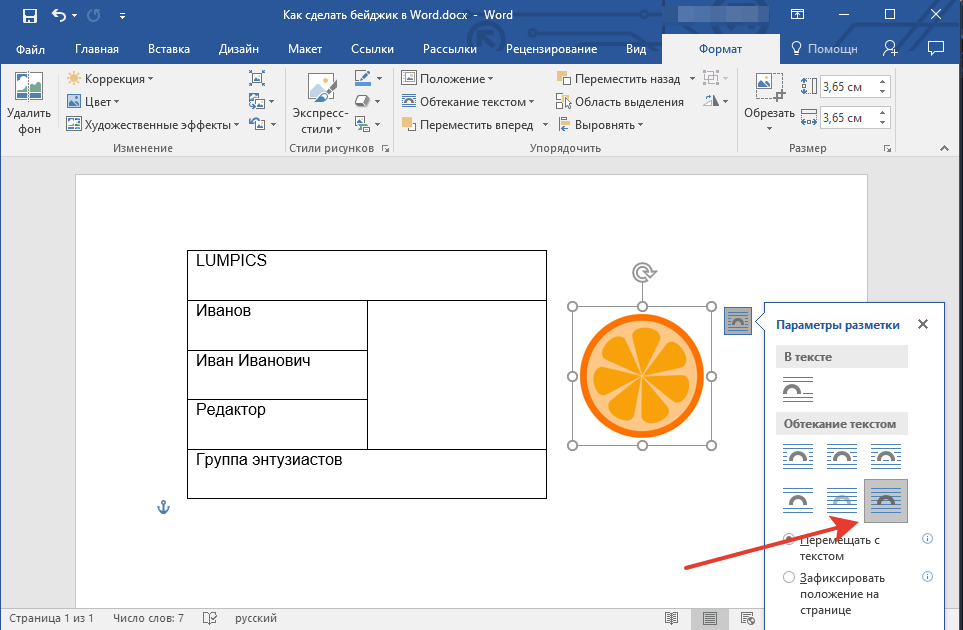Click the Picture Border pen icon

(363, 79)
